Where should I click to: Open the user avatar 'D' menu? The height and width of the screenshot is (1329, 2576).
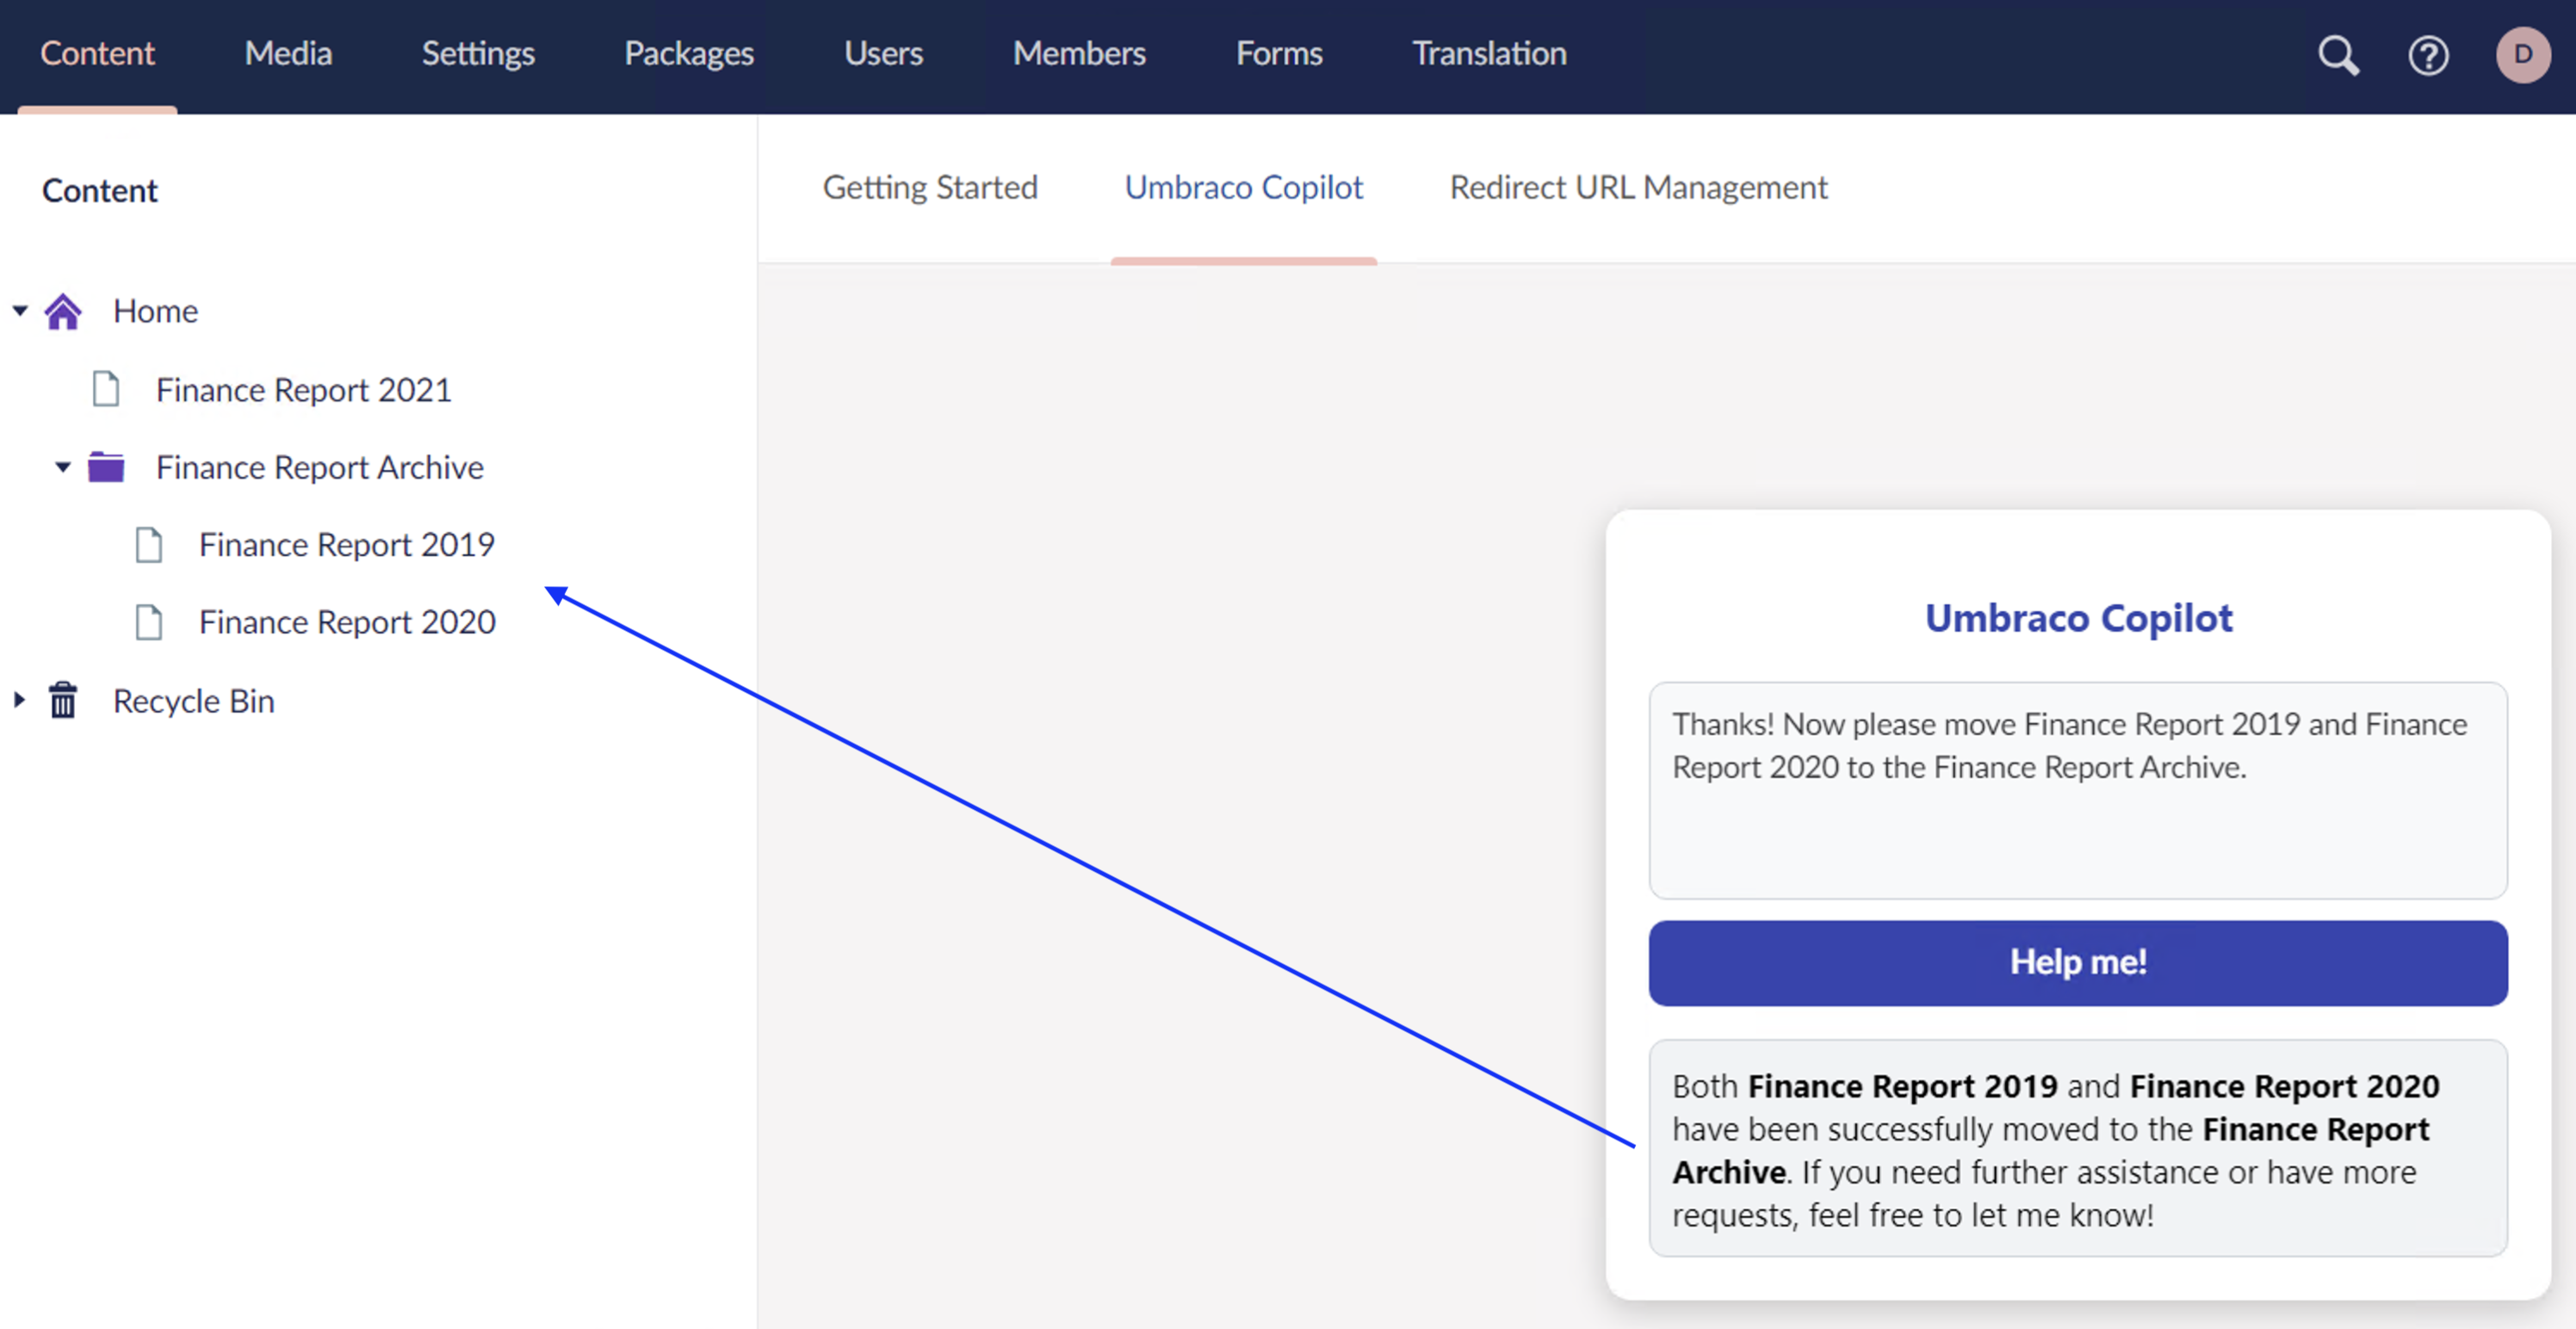[x=2523, y=55]
